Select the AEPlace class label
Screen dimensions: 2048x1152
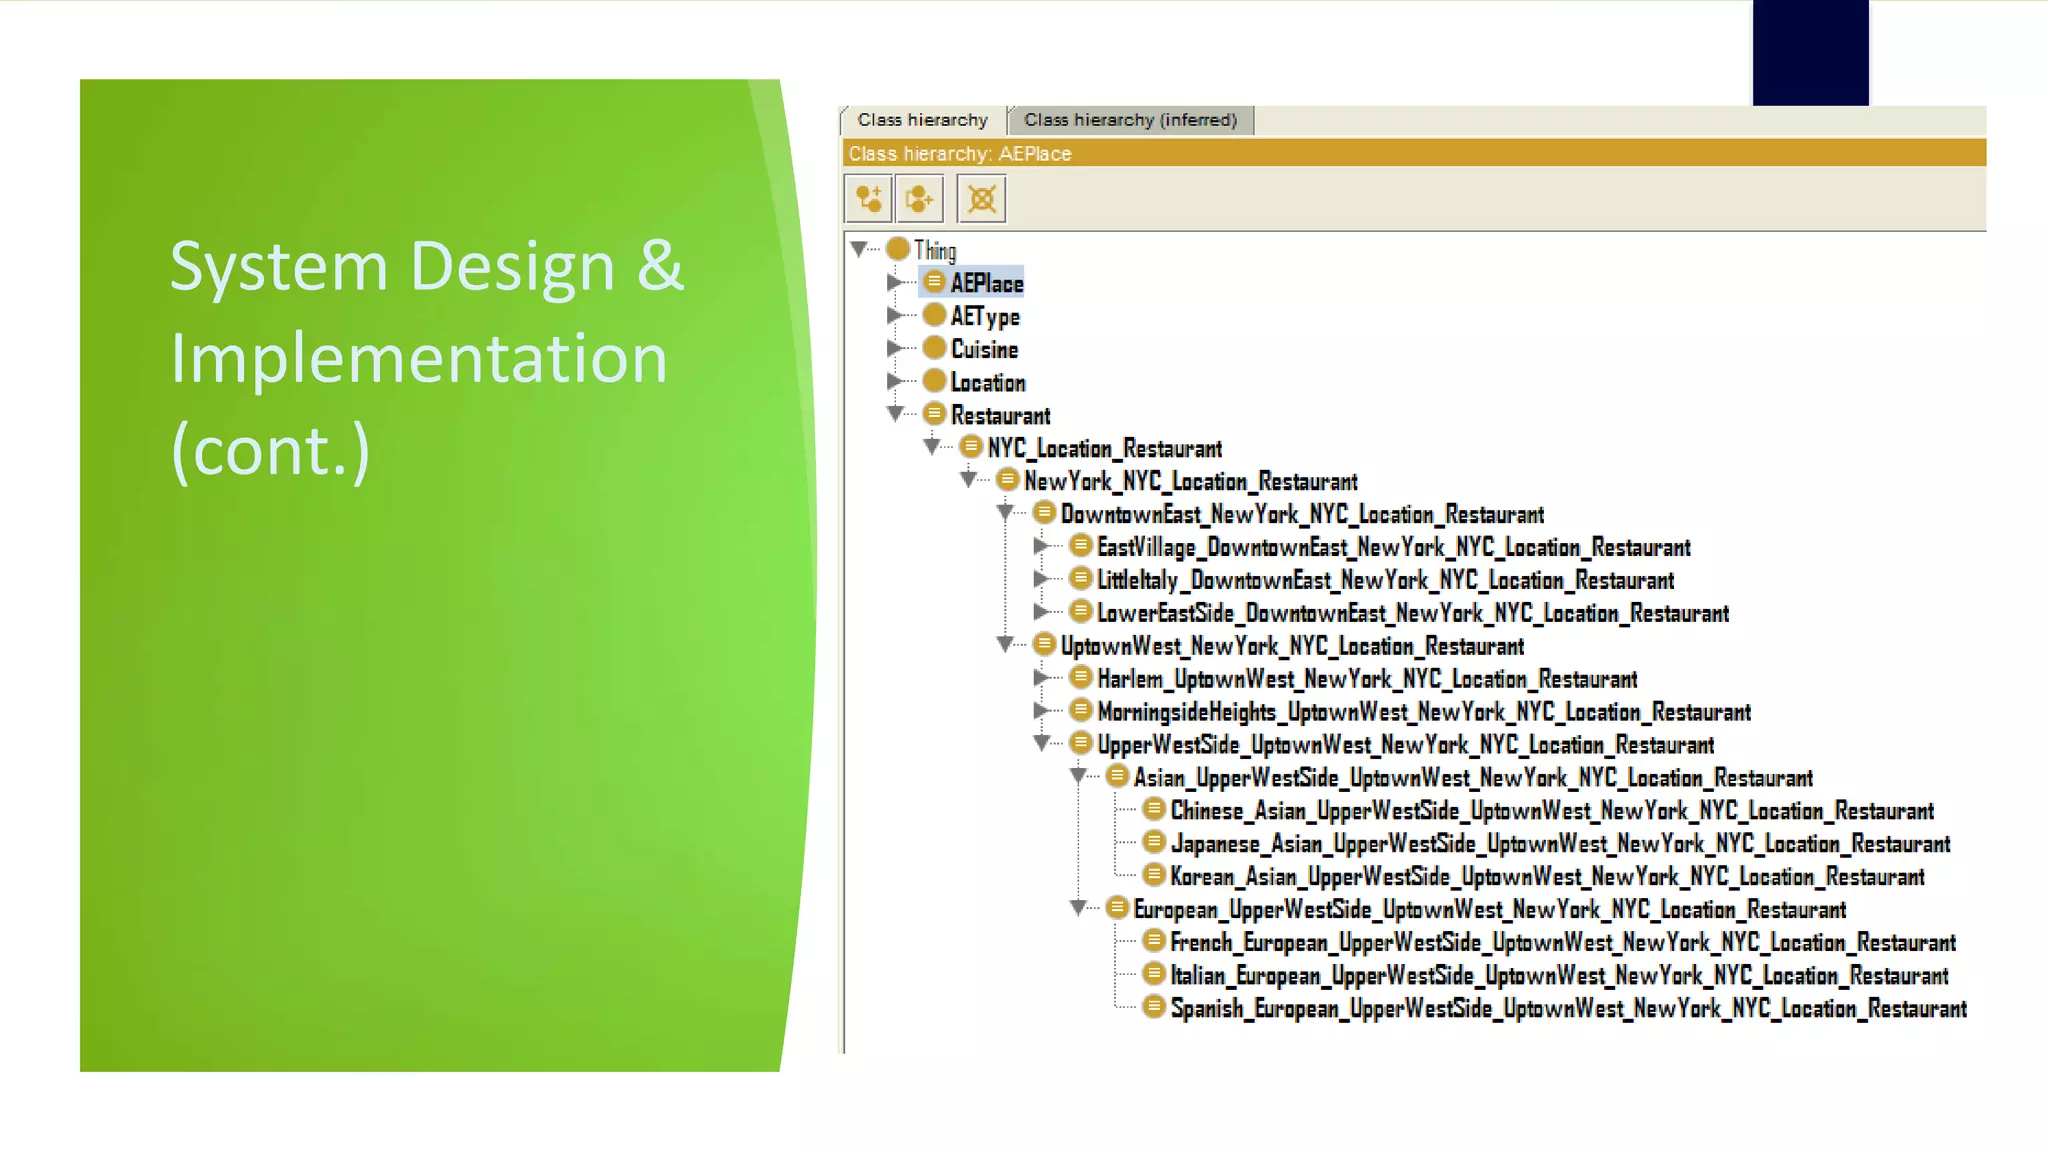coord(986,283)
